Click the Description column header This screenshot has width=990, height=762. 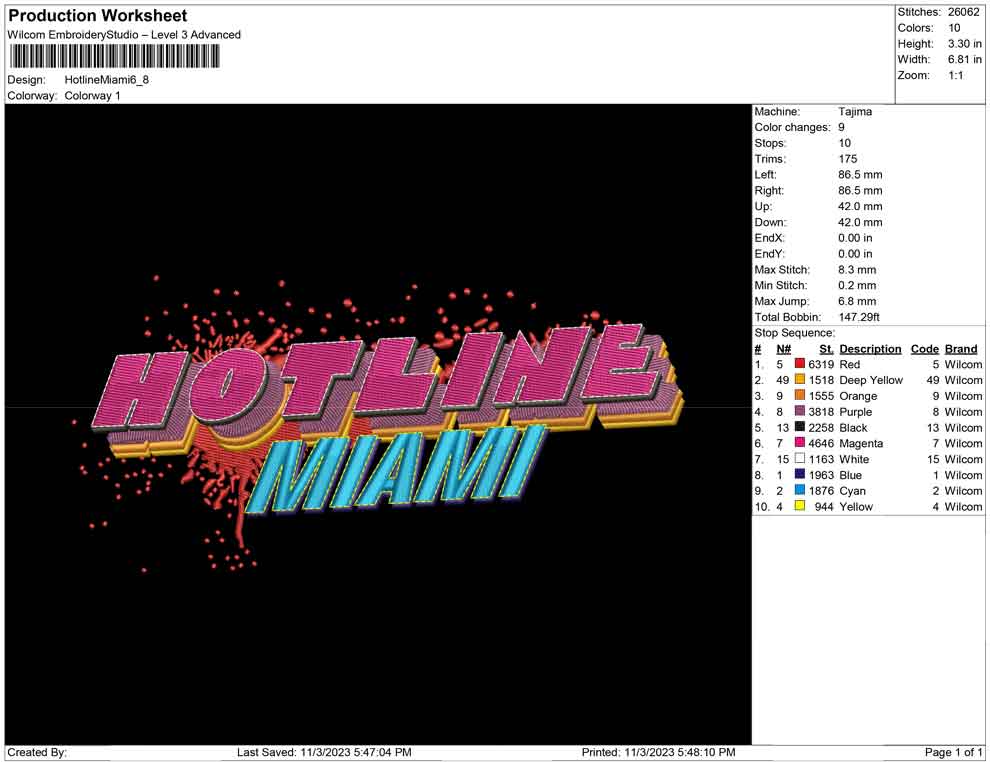pyautogui.click(x=870, y=349)
